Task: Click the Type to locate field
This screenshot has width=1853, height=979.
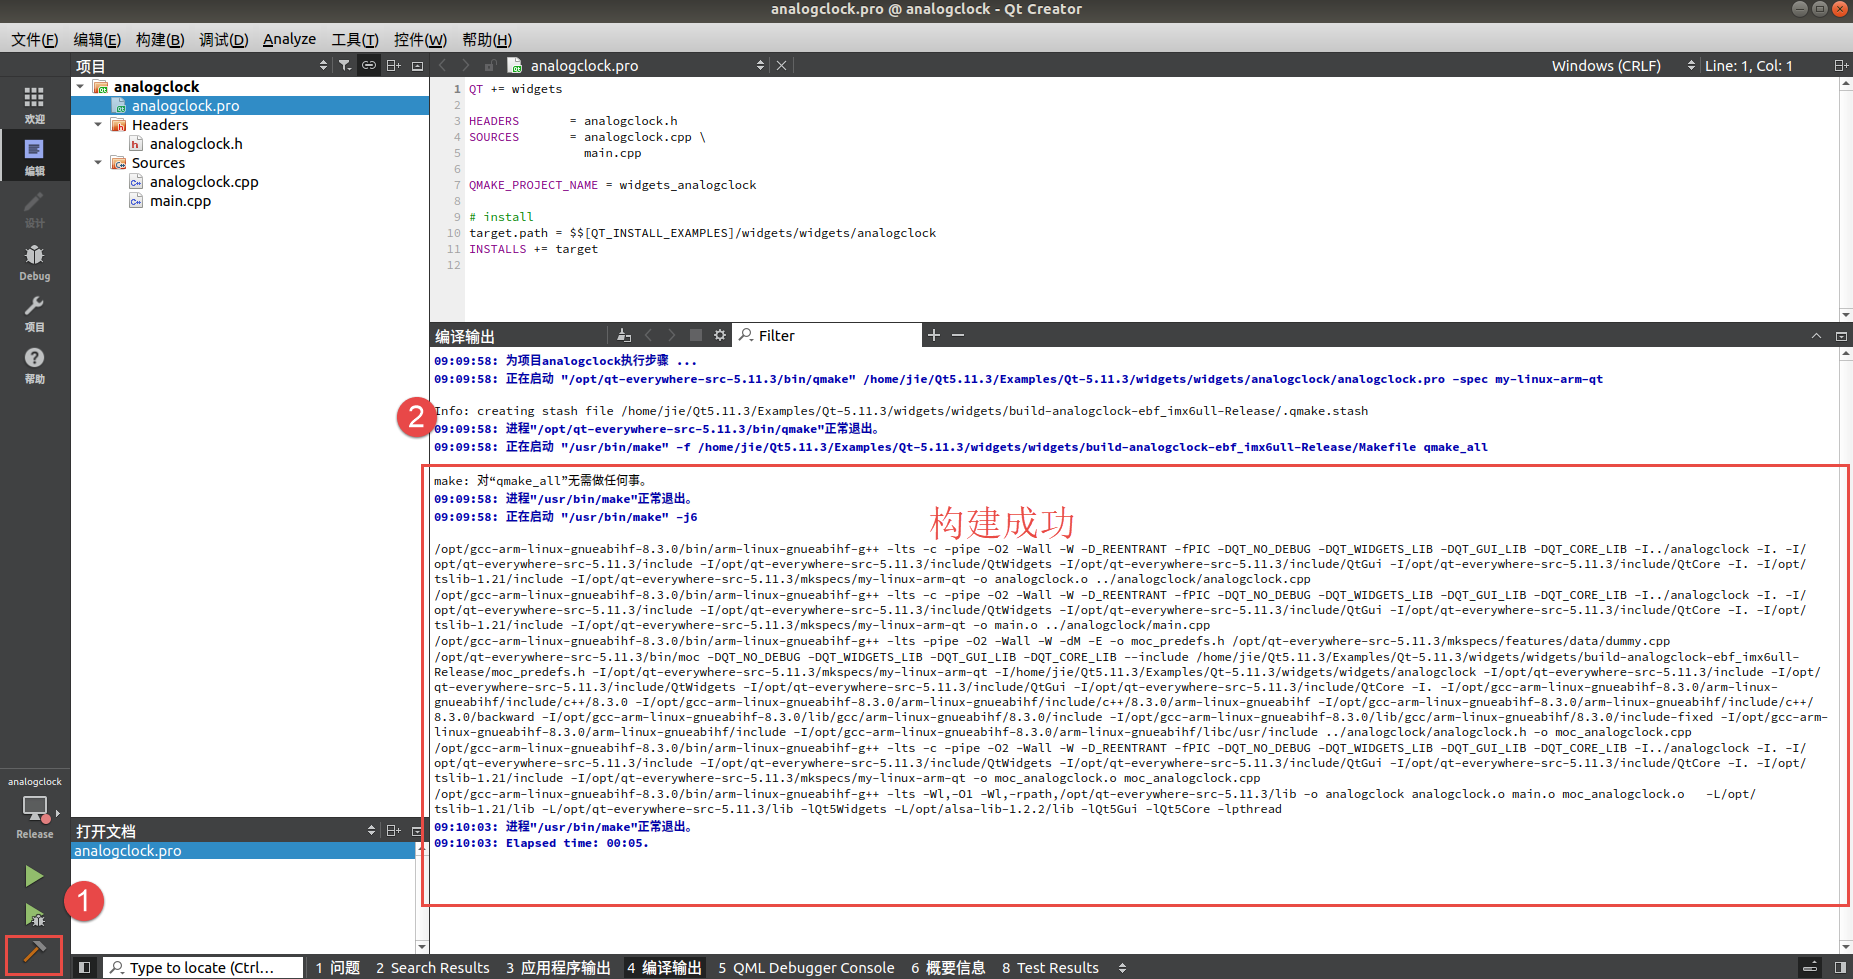Action: 203,967
